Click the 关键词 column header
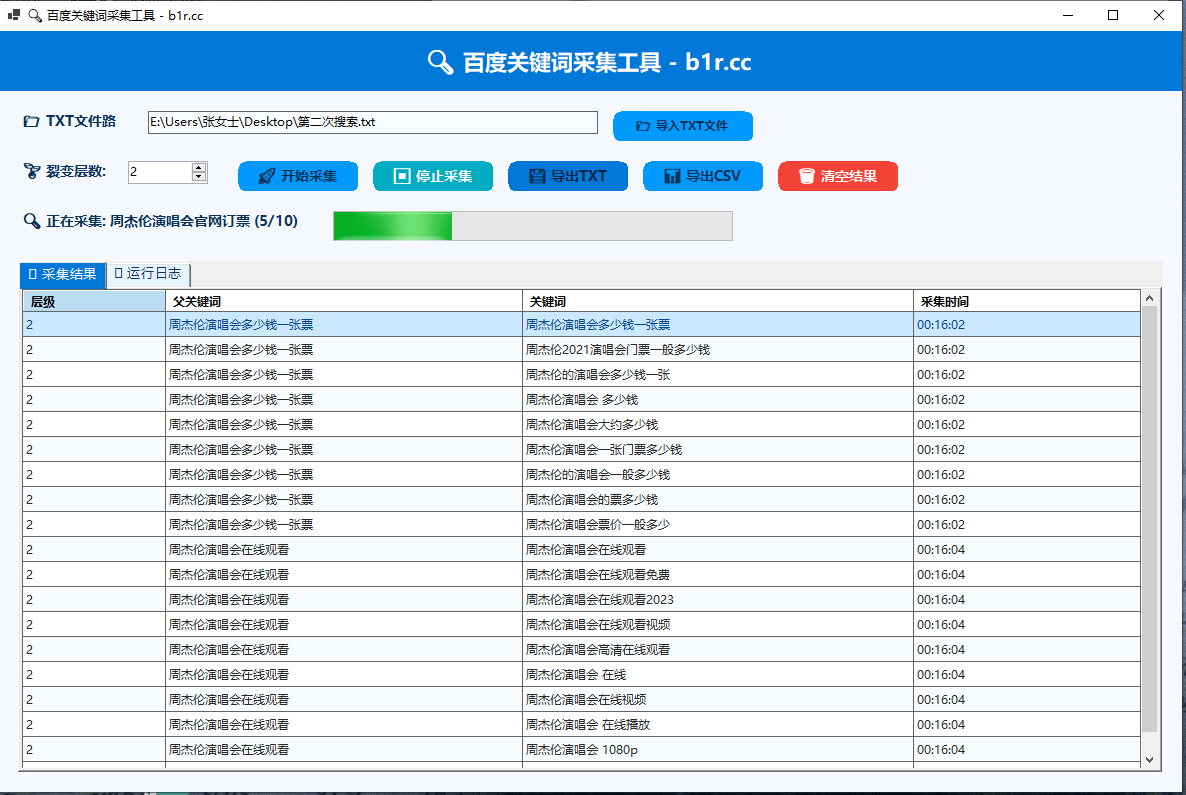Viewport: 1186px width, 795px height. point(717,301)
